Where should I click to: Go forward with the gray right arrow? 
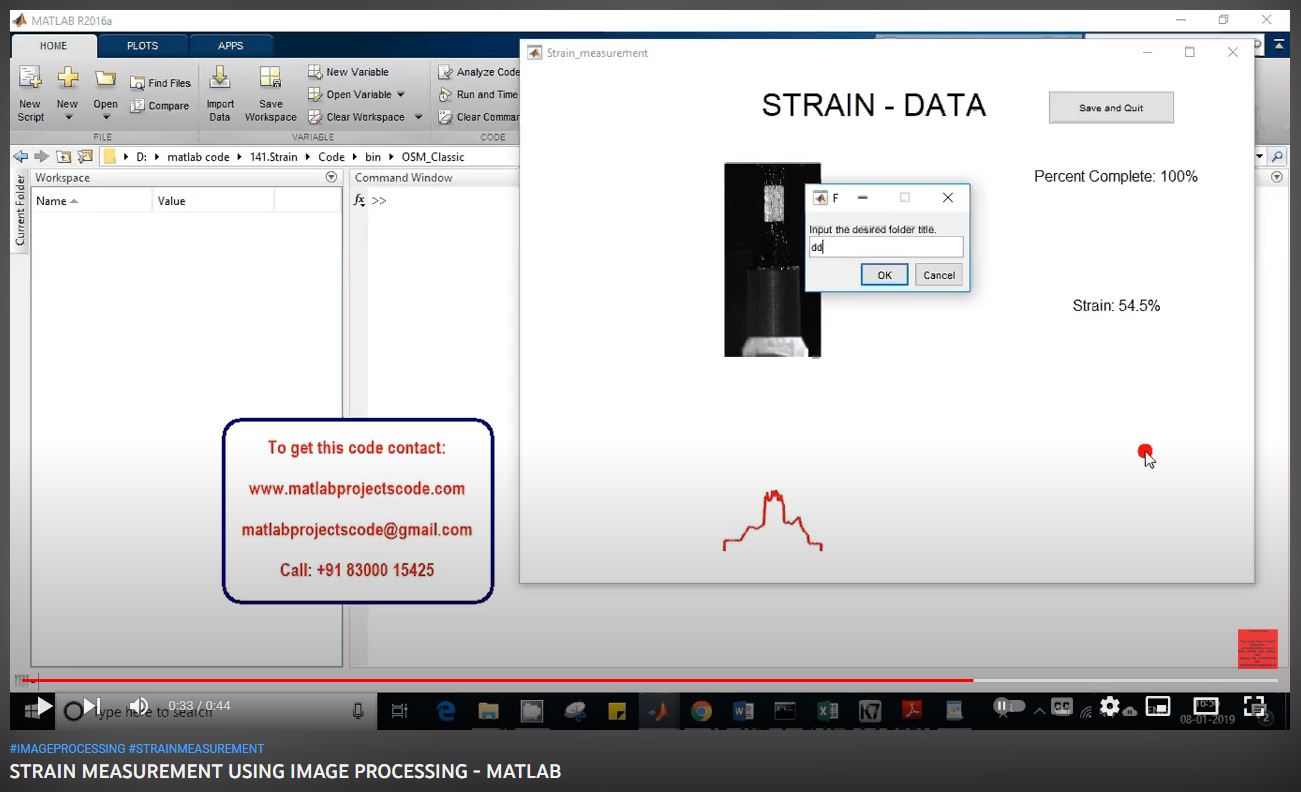point(41,157)
